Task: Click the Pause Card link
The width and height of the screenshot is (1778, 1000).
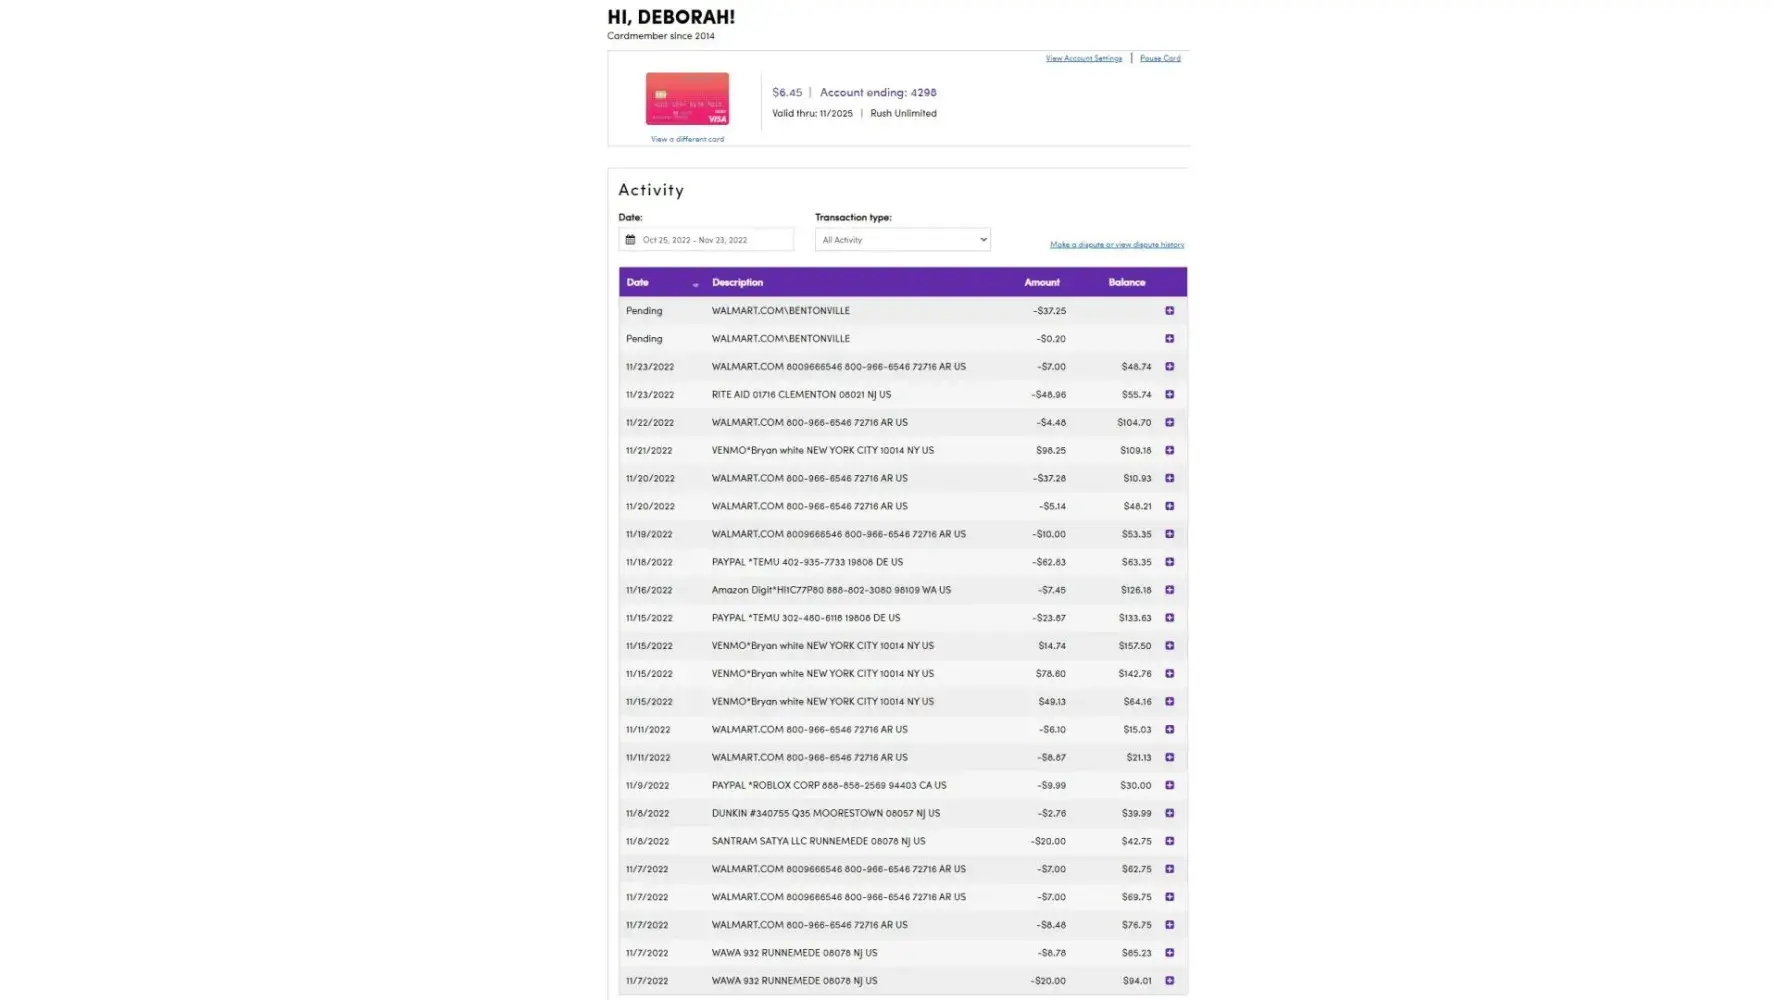Action: click(x=1160, y=59)
